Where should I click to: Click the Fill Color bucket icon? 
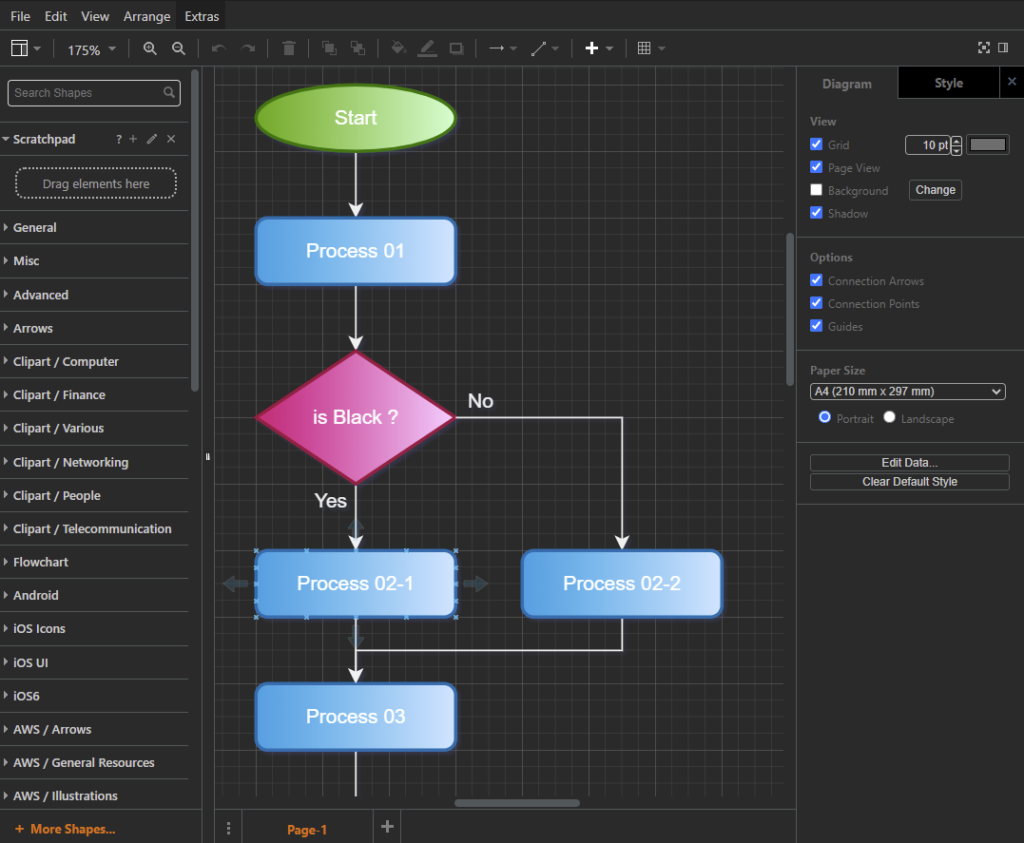coord(398,48)
